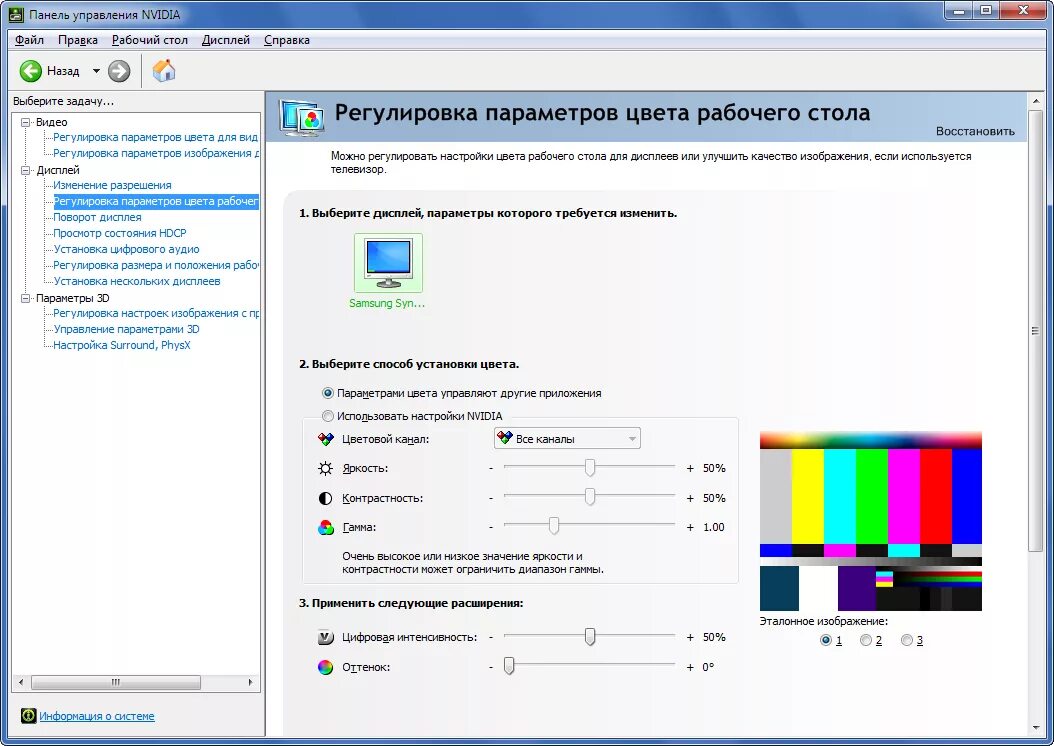Click the main panel scroll down arrow

coord(1035,728)
